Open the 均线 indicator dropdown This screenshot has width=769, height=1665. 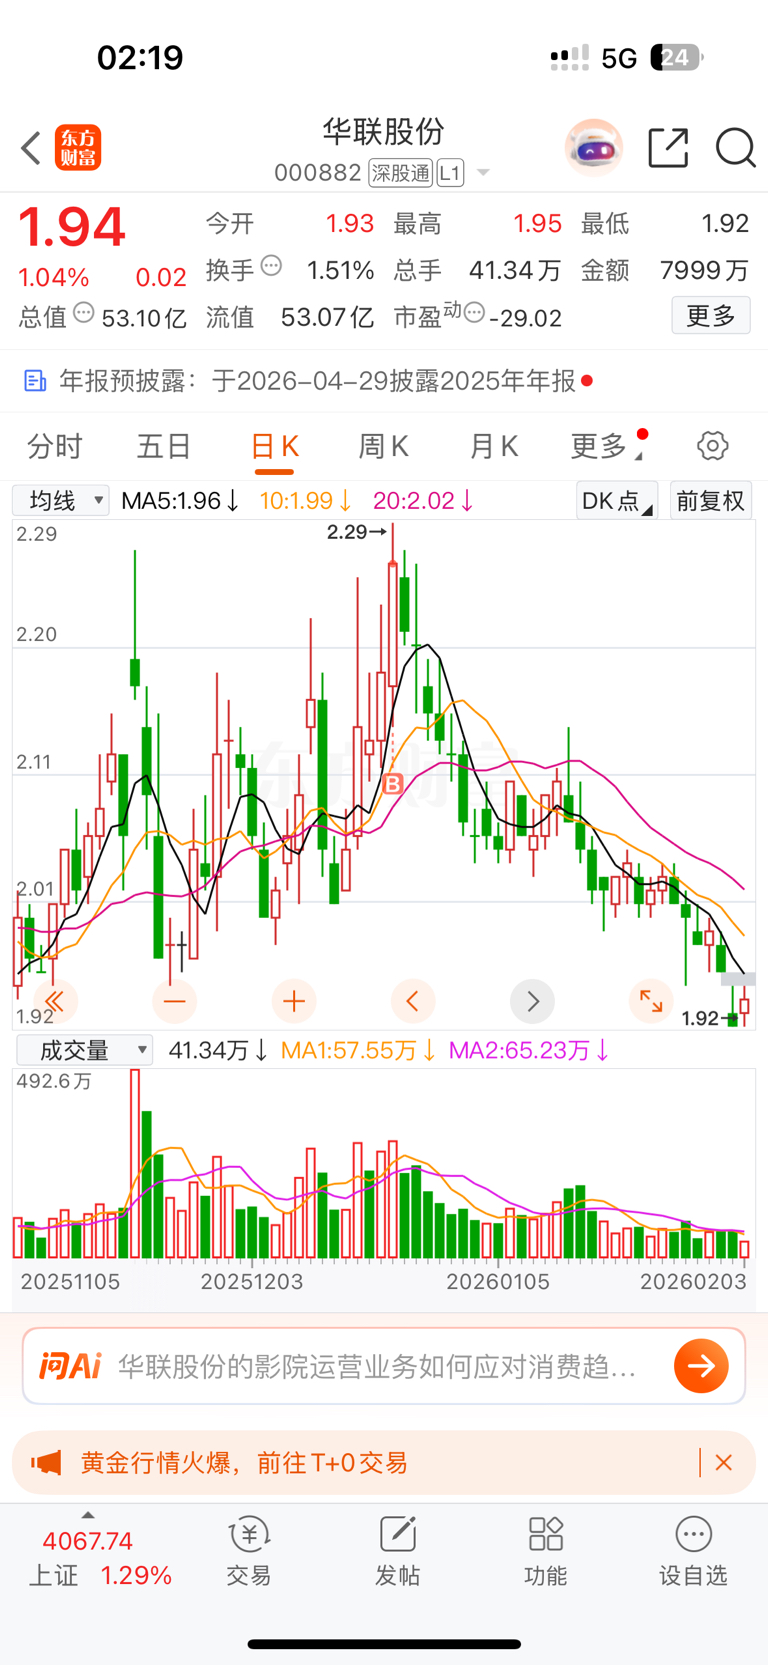click(x=60, y=500)
